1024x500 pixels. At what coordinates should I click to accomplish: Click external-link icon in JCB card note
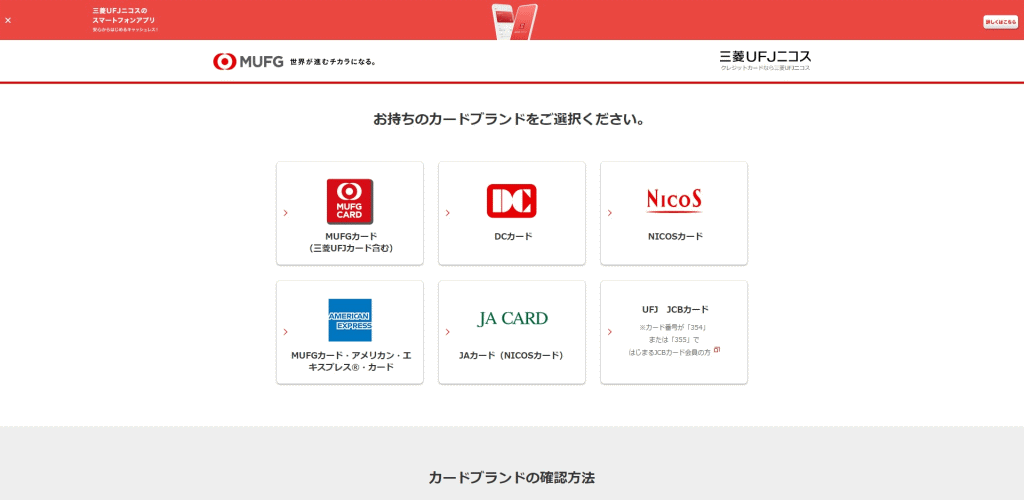717,350
